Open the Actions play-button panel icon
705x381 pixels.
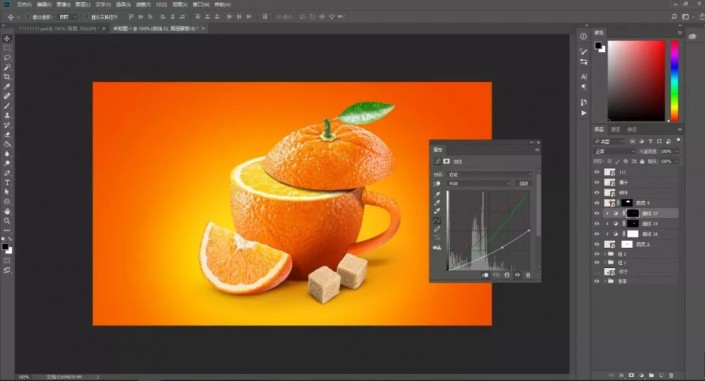[584, 113]
